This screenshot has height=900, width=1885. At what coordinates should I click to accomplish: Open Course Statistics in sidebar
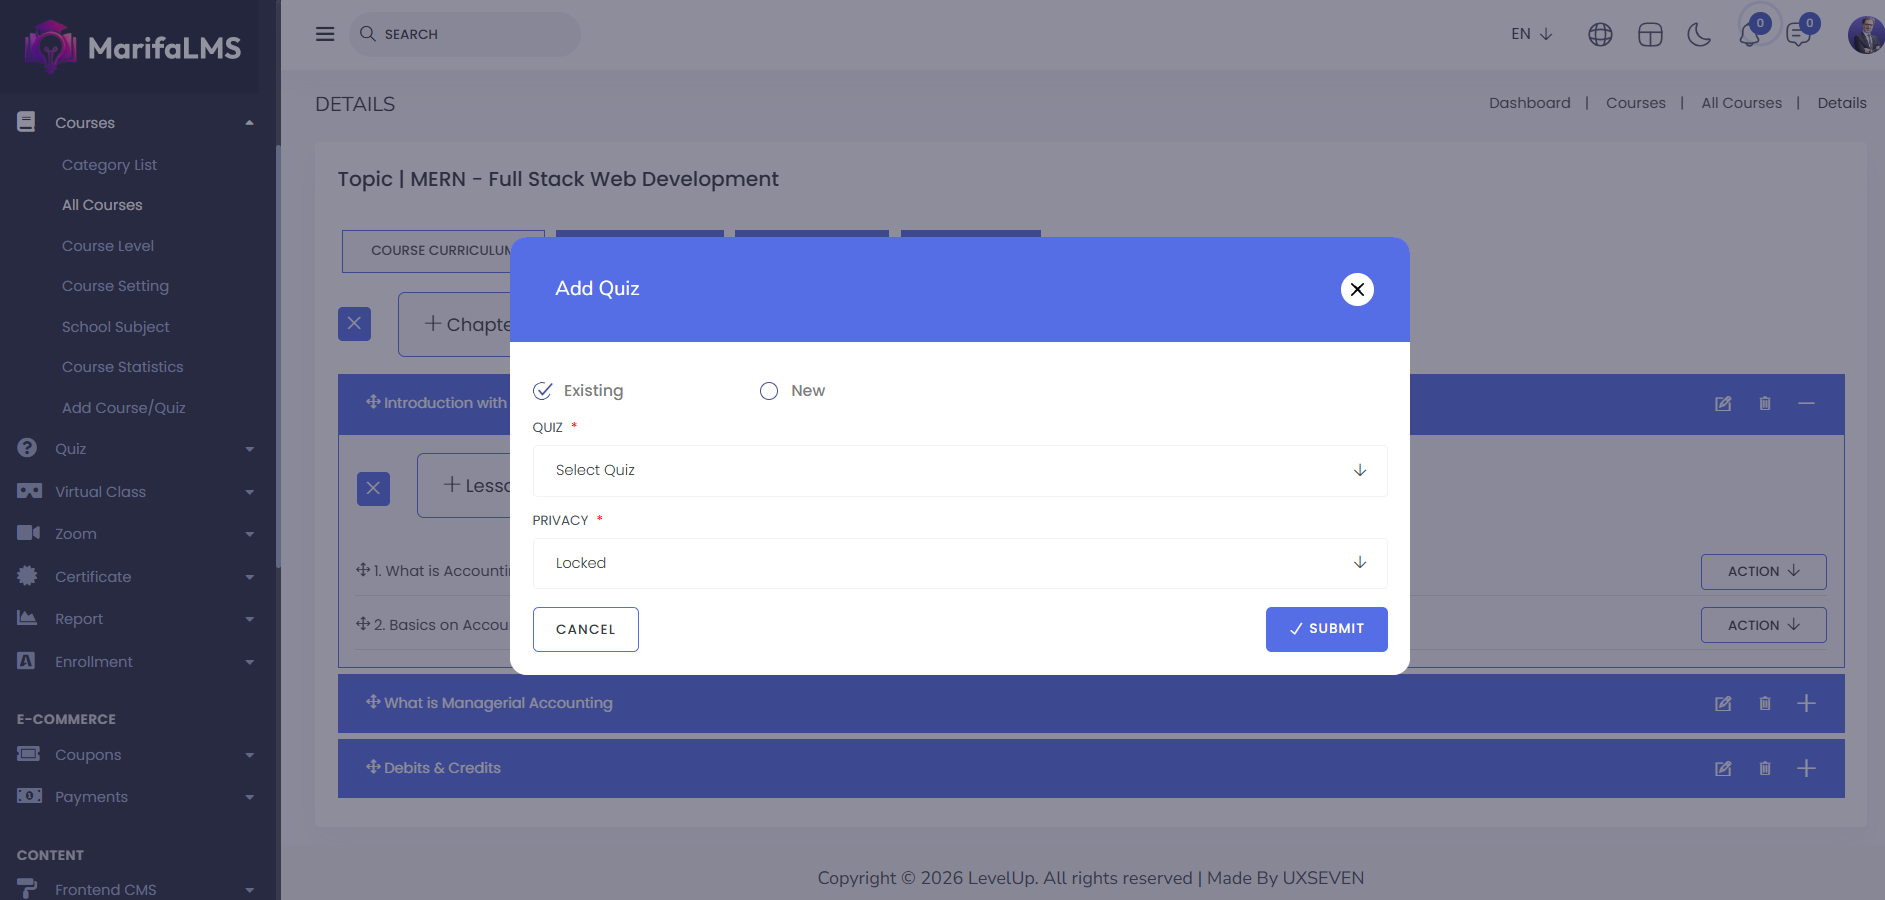click(x=122, y=367)
